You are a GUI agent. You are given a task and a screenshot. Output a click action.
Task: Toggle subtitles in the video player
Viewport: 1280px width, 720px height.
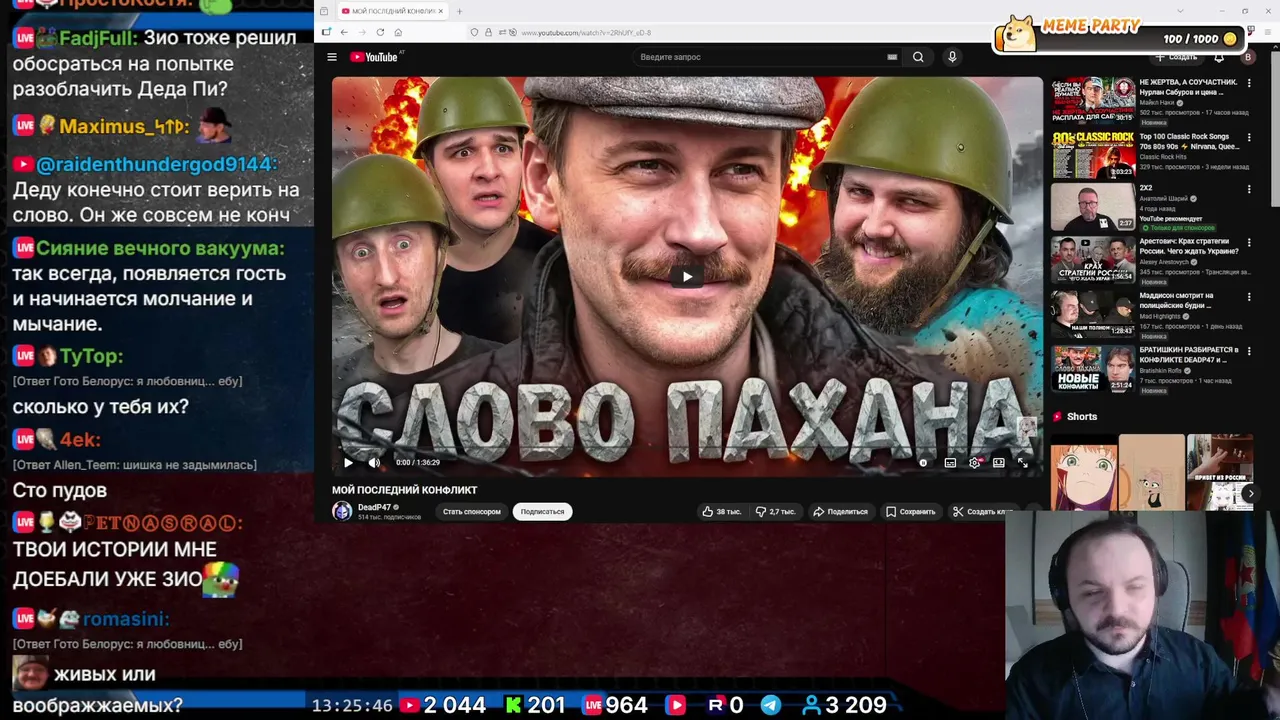click(x=950, y=462)
